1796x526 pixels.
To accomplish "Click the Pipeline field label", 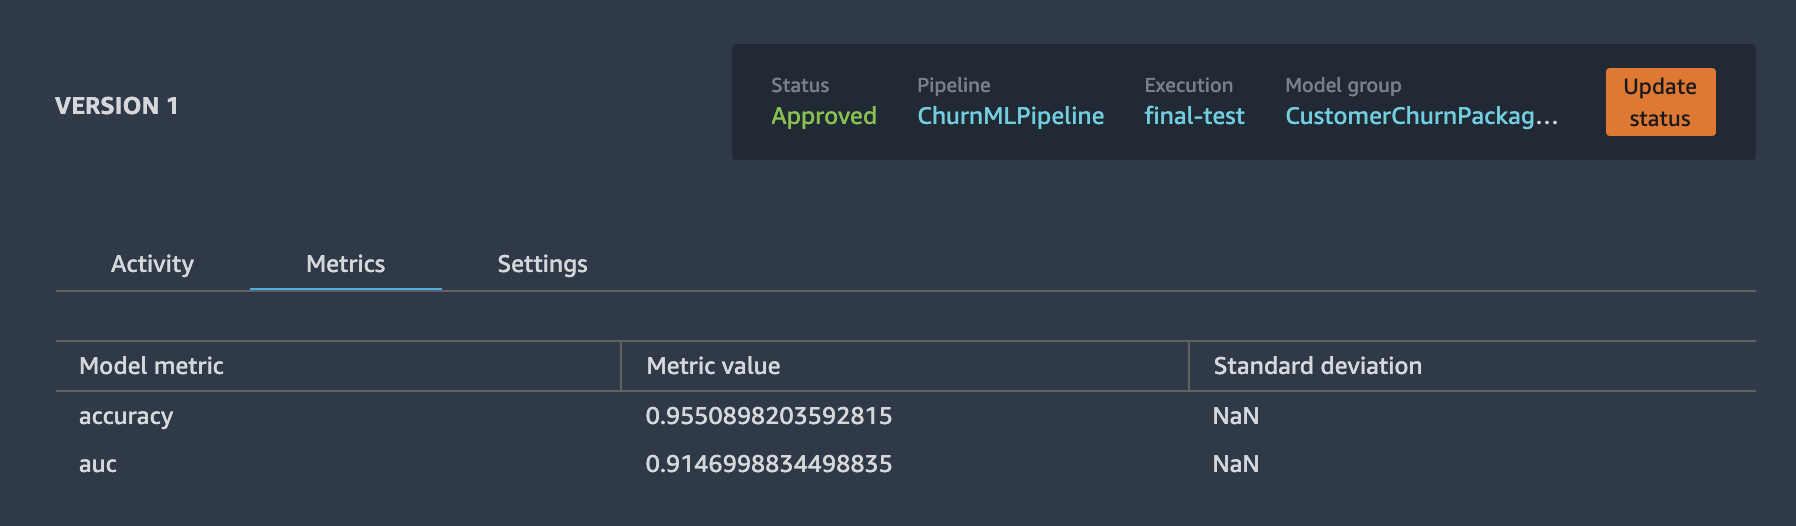I will click(953, 85).
